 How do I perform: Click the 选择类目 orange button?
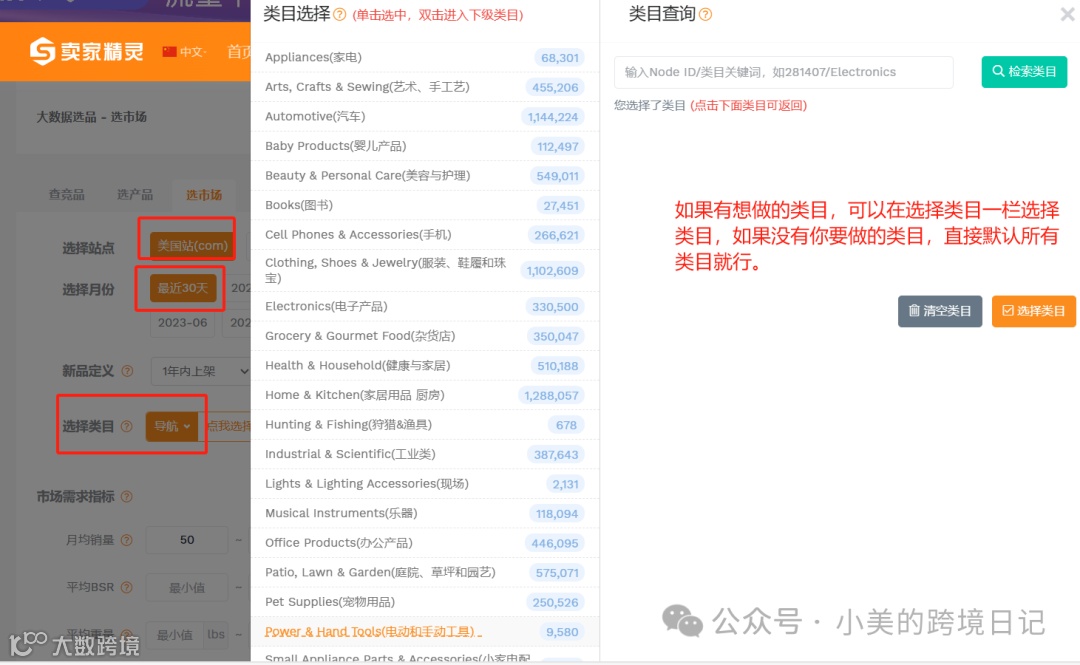point(1033,311)
